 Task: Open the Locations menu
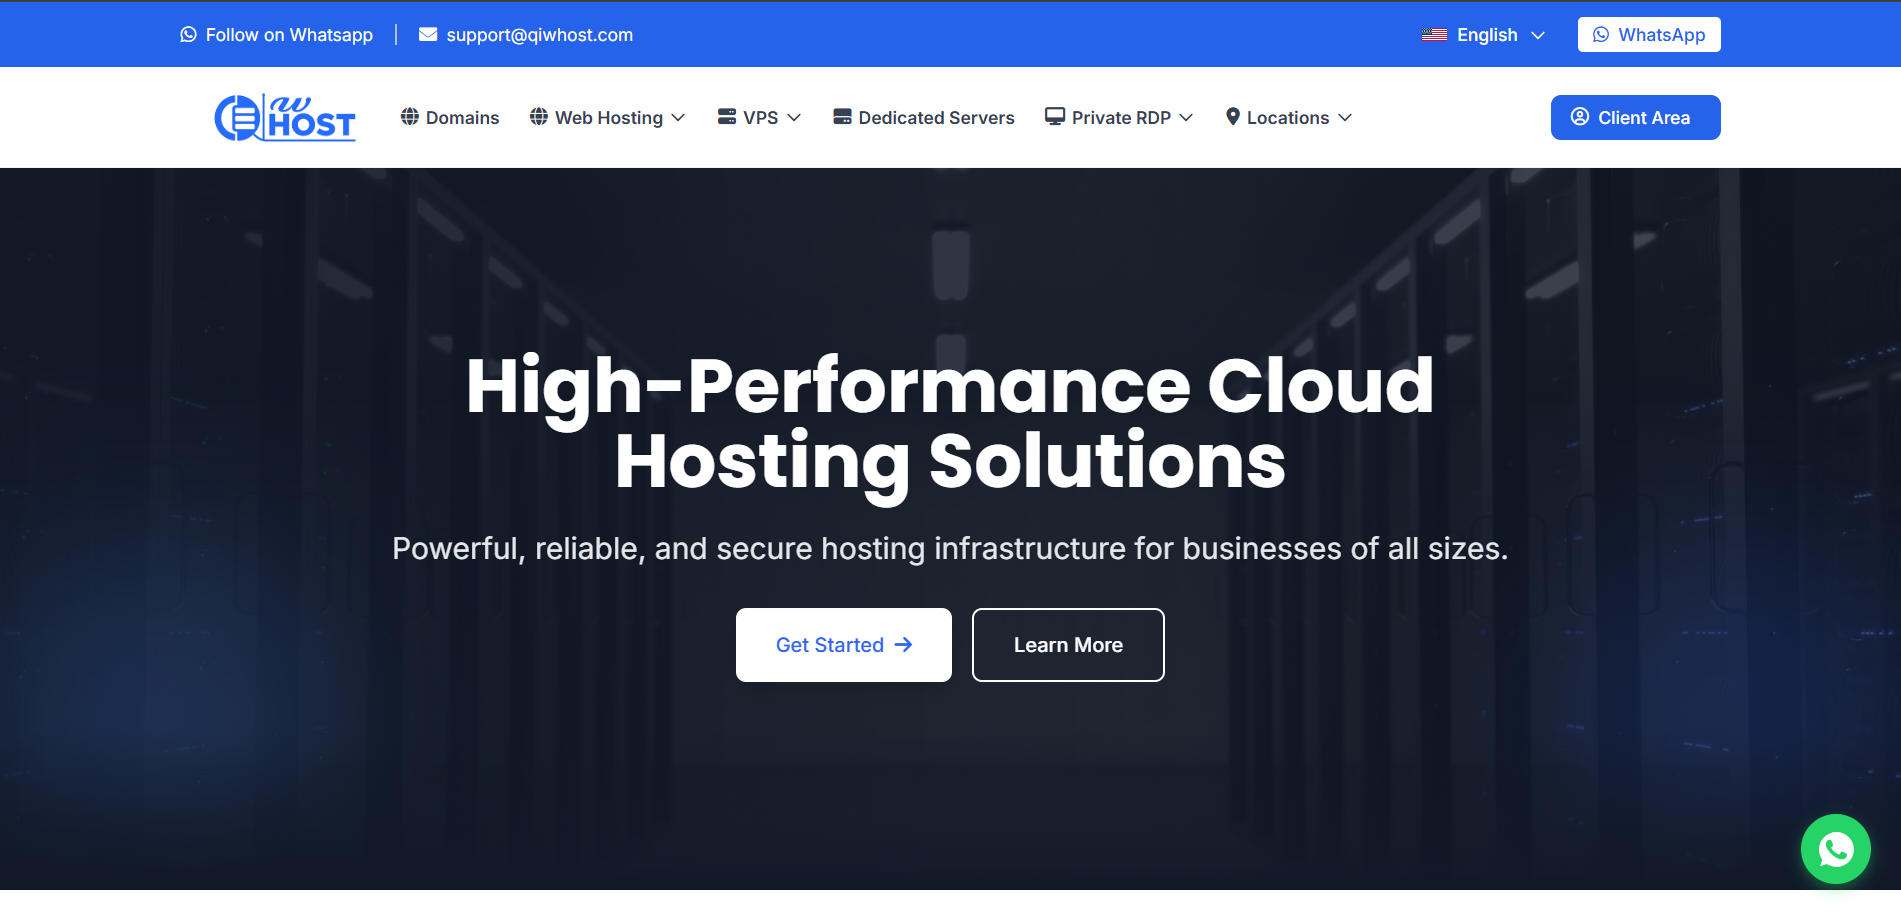pos(1289,118)
